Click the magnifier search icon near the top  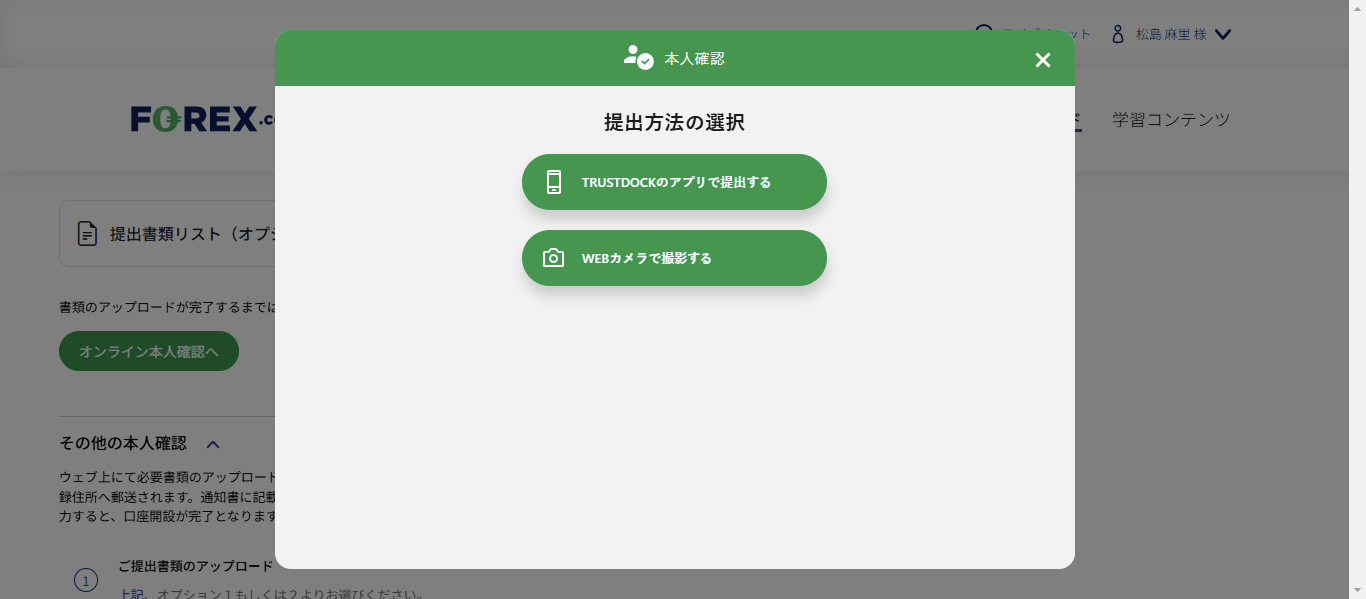click(985, 32)
